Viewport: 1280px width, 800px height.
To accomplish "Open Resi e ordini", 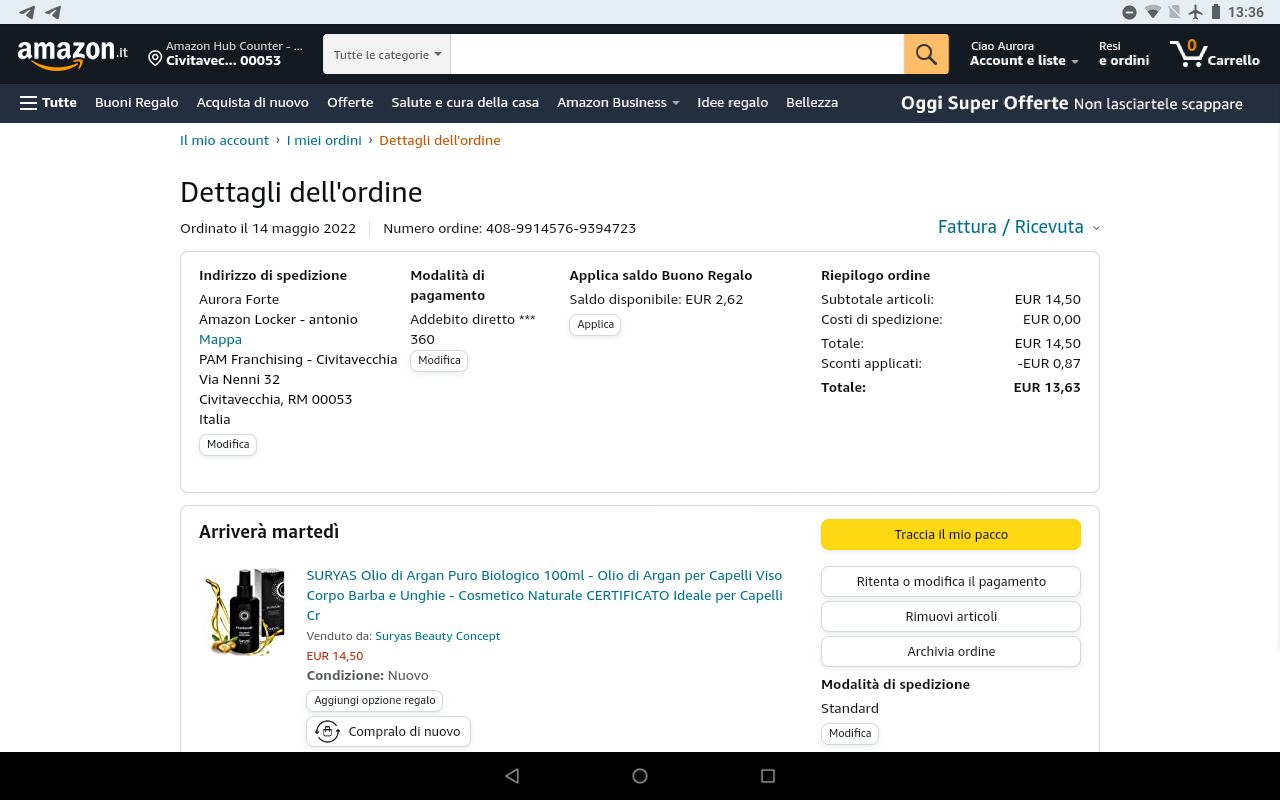I will click(1124, 54).
